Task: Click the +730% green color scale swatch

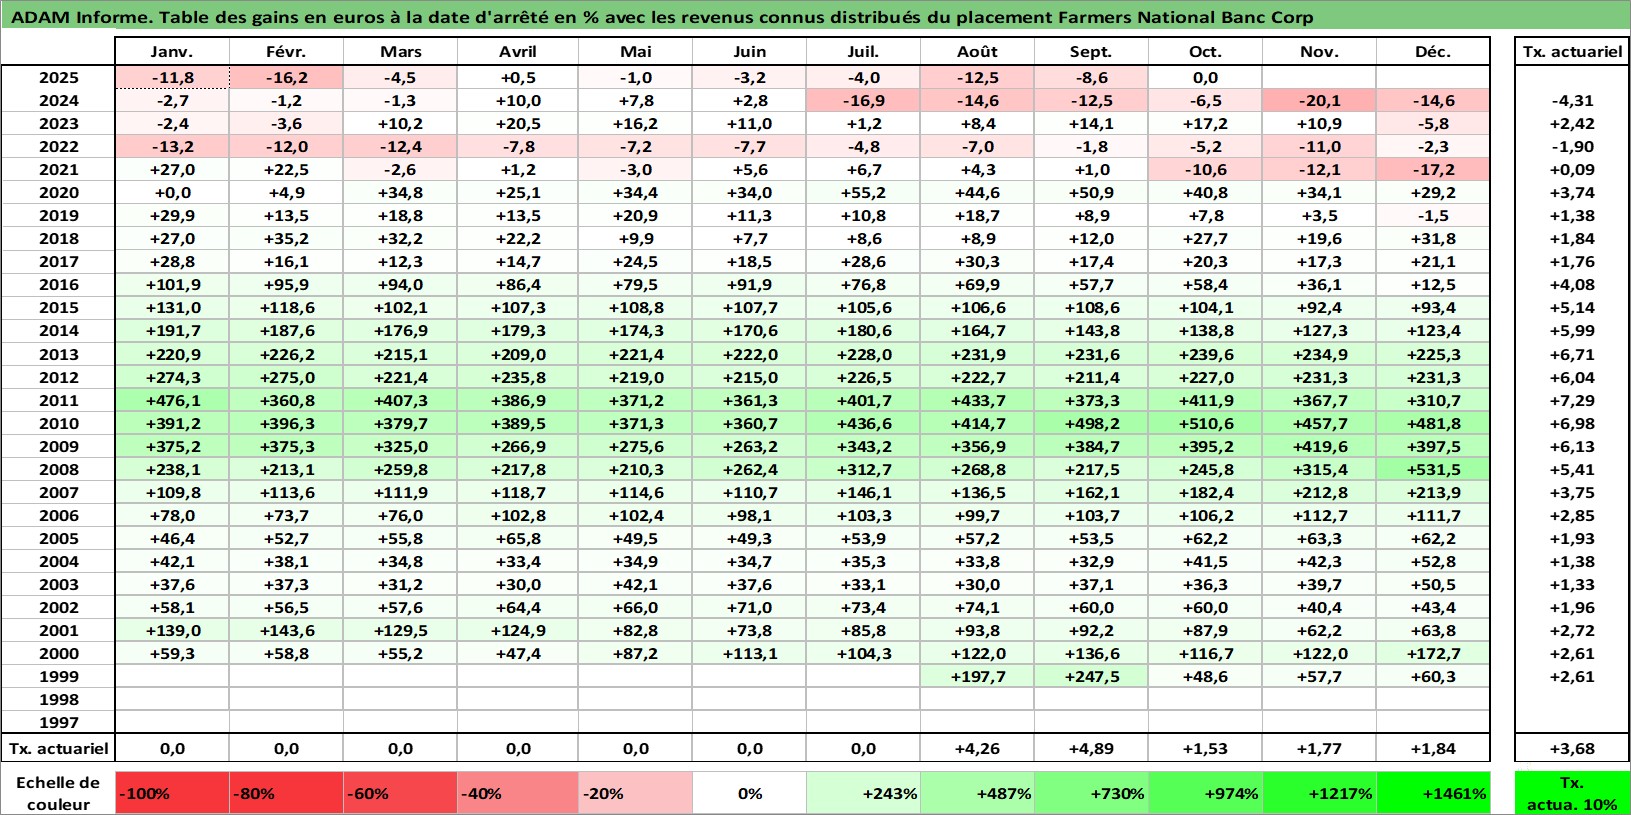Action: click(x=1091, y=793)
